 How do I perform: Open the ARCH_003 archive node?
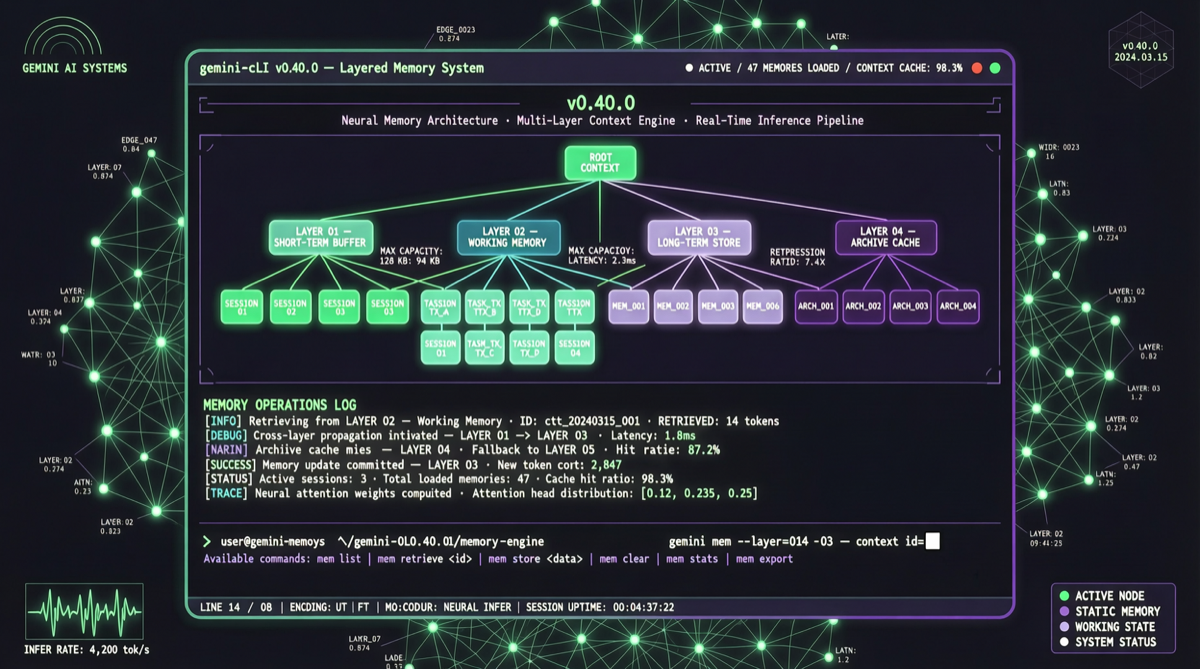pyautogui.click(x=910, y=307)
